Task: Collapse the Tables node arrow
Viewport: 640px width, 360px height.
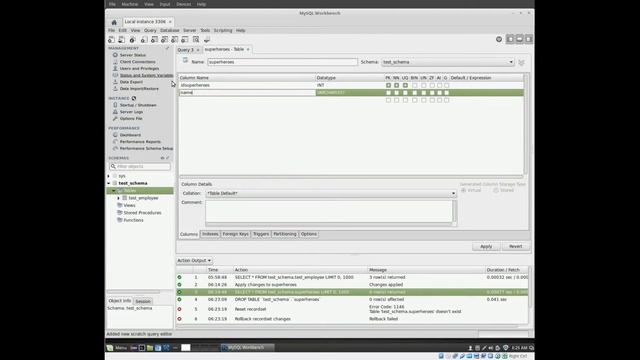Action: (113, 191)
